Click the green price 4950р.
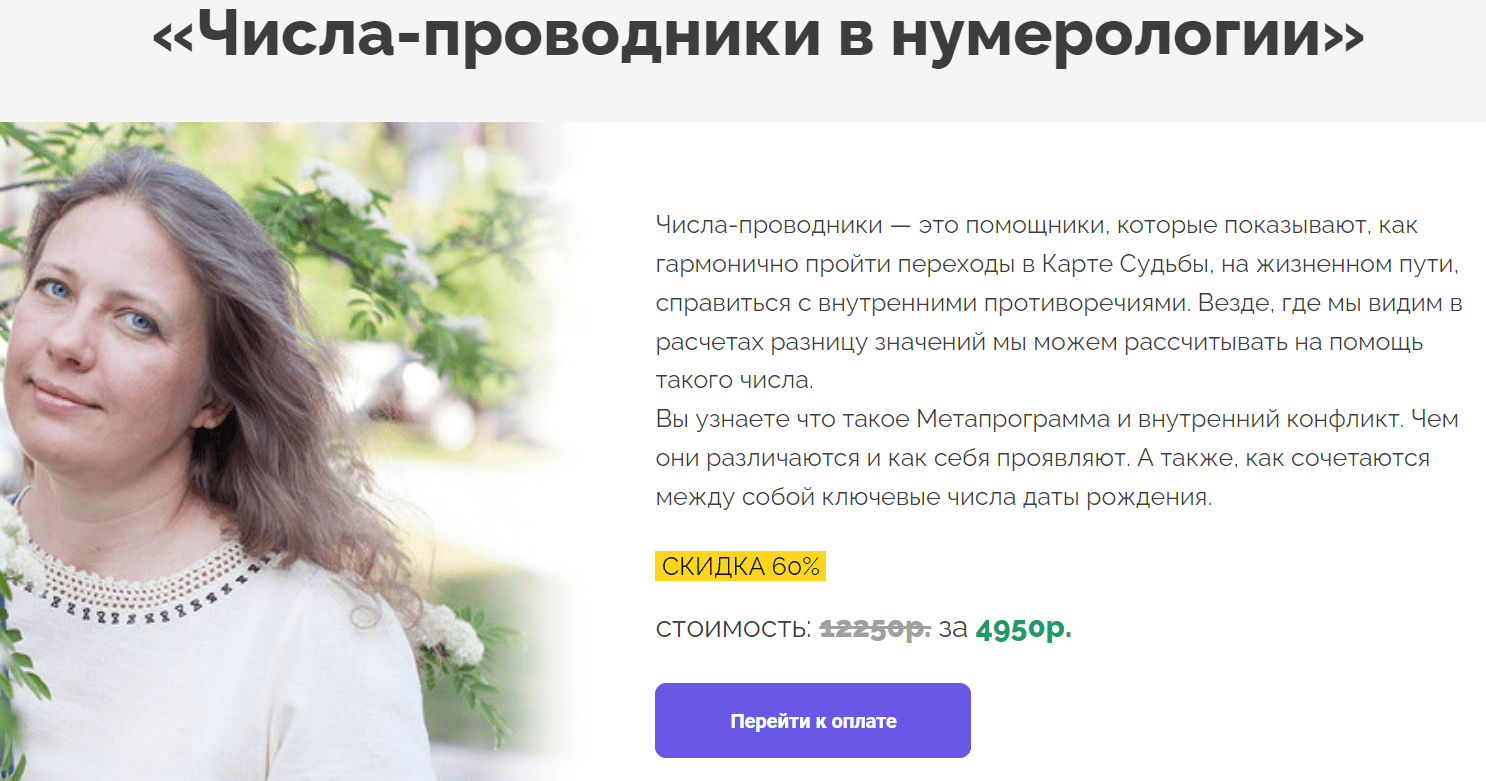This screenshot has height=781, width=1486. click(x=1024, y=629)
